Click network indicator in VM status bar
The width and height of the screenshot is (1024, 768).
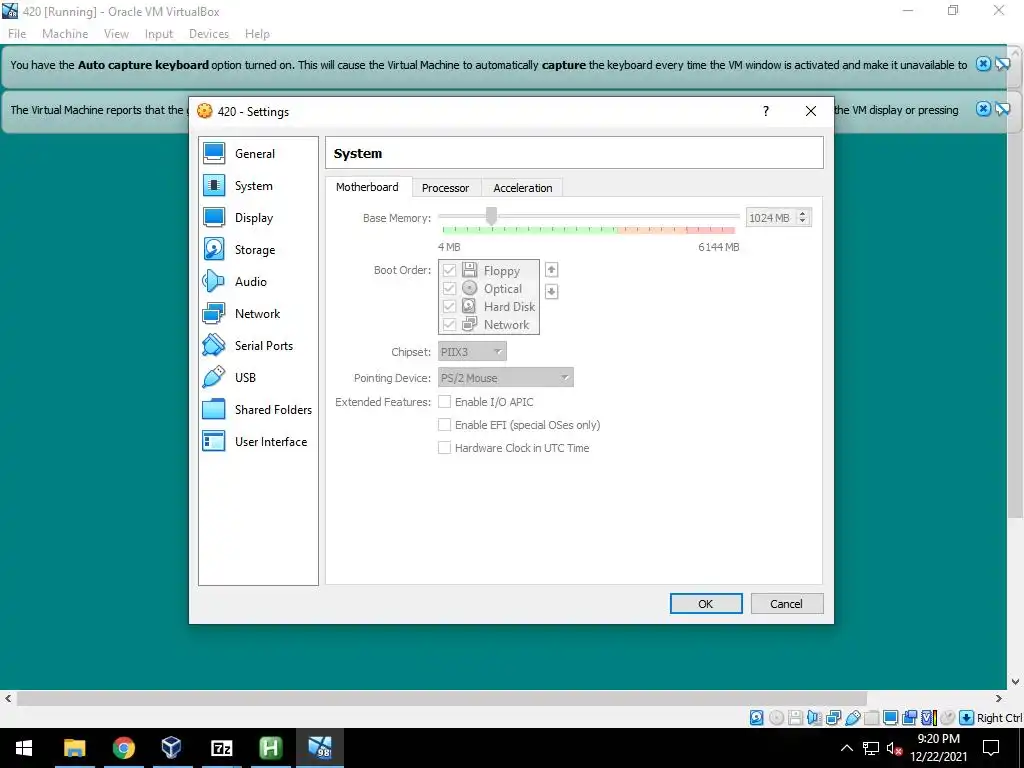pos(833,718)
